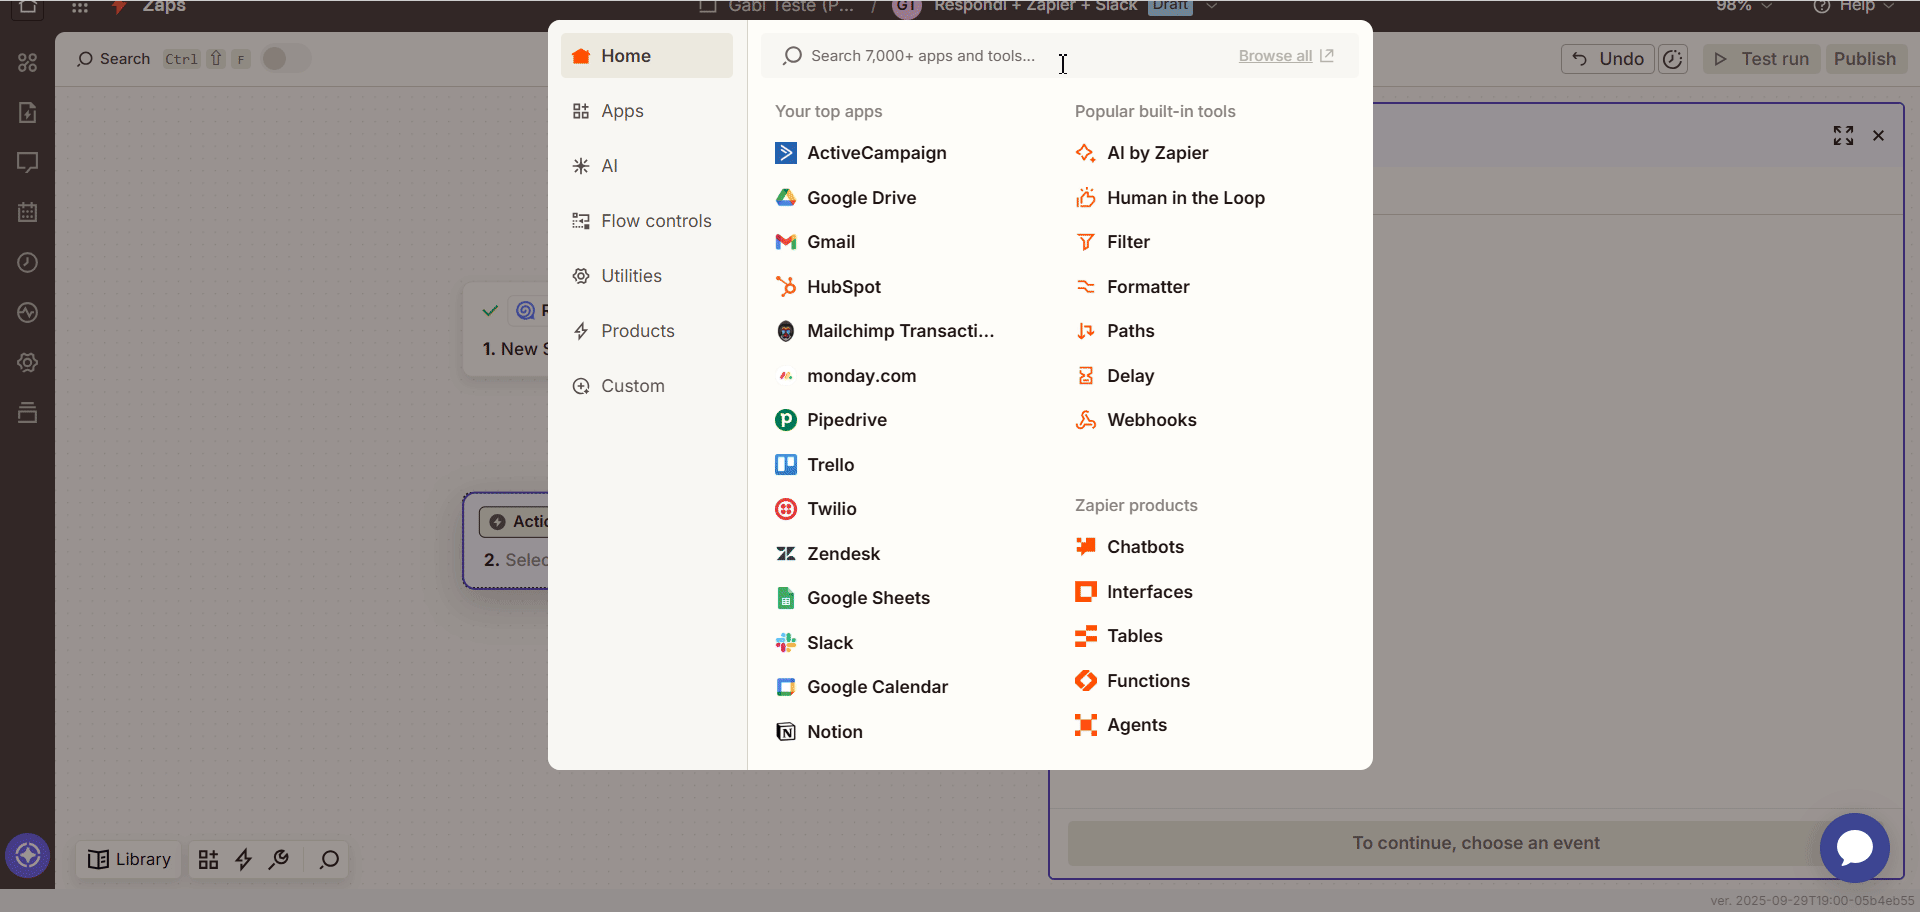Image resolution: width=1920 pixels, height=912 pixels.
Task: Pick Chatbots from Zapier products
Action: pyautogui.click(x=1130, y=547)
